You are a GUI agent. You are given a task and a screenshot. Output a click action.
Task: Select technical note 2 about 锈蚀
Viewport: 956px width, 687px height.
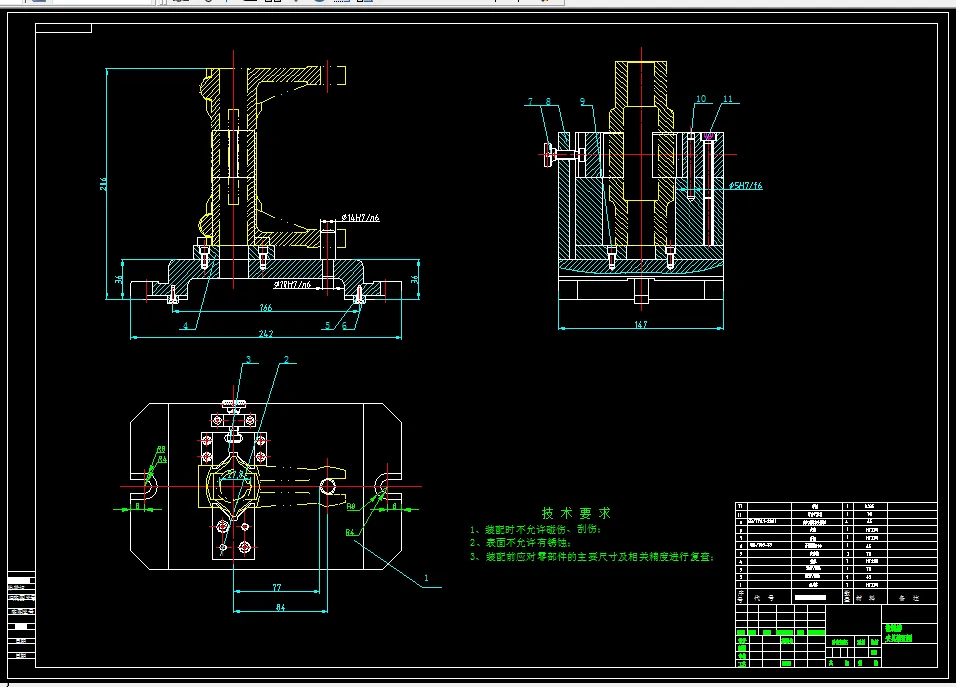[x=520, y=543]
